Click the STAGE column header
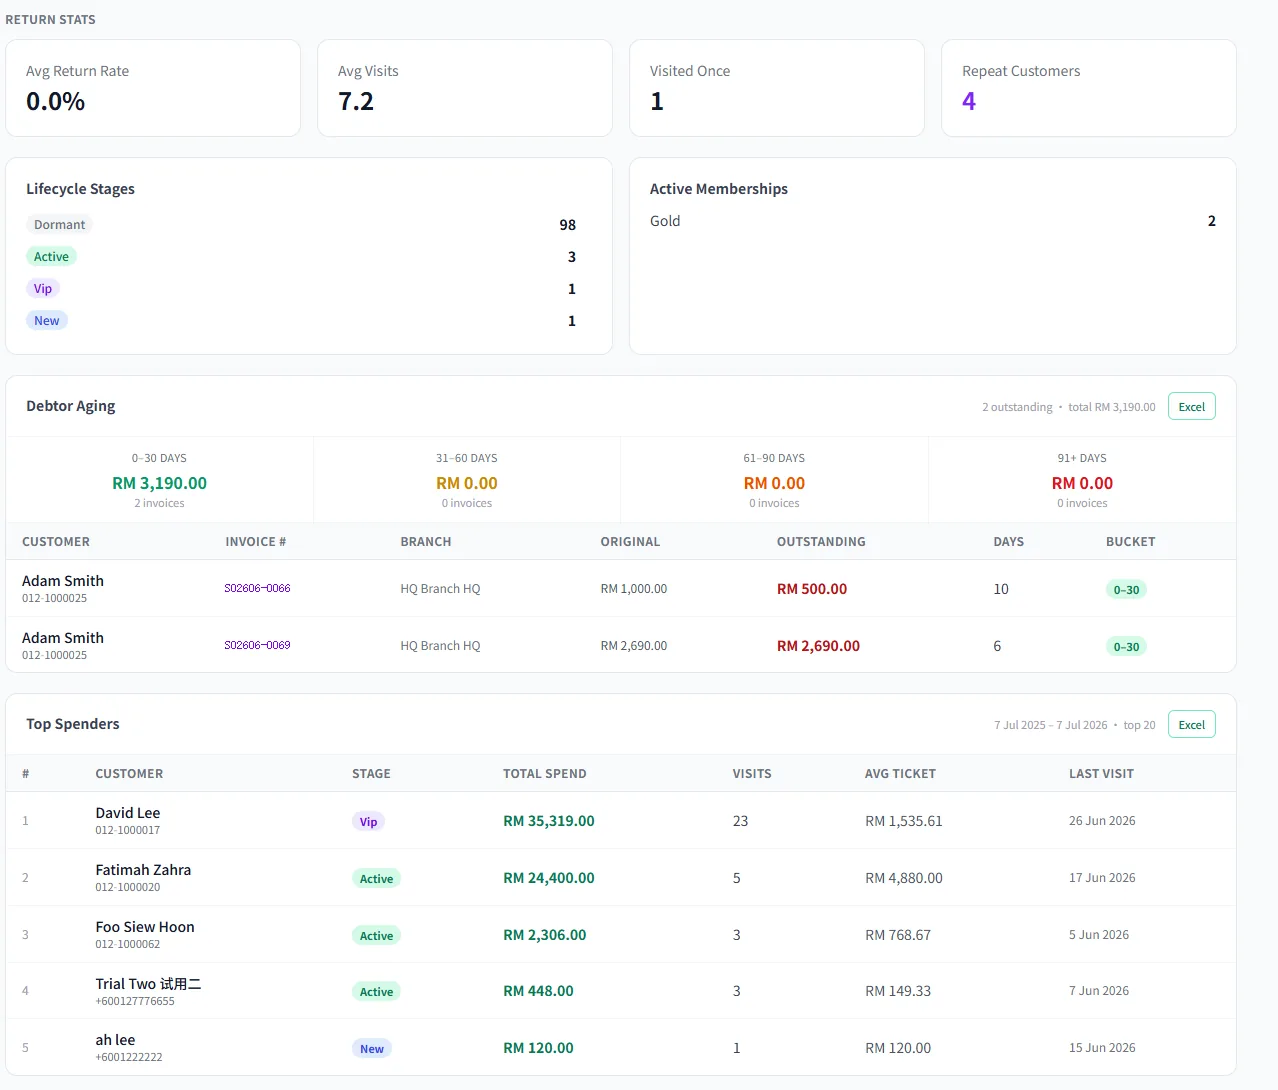The height and width of the screenshot is (1090, 1278). coord(371,774)
